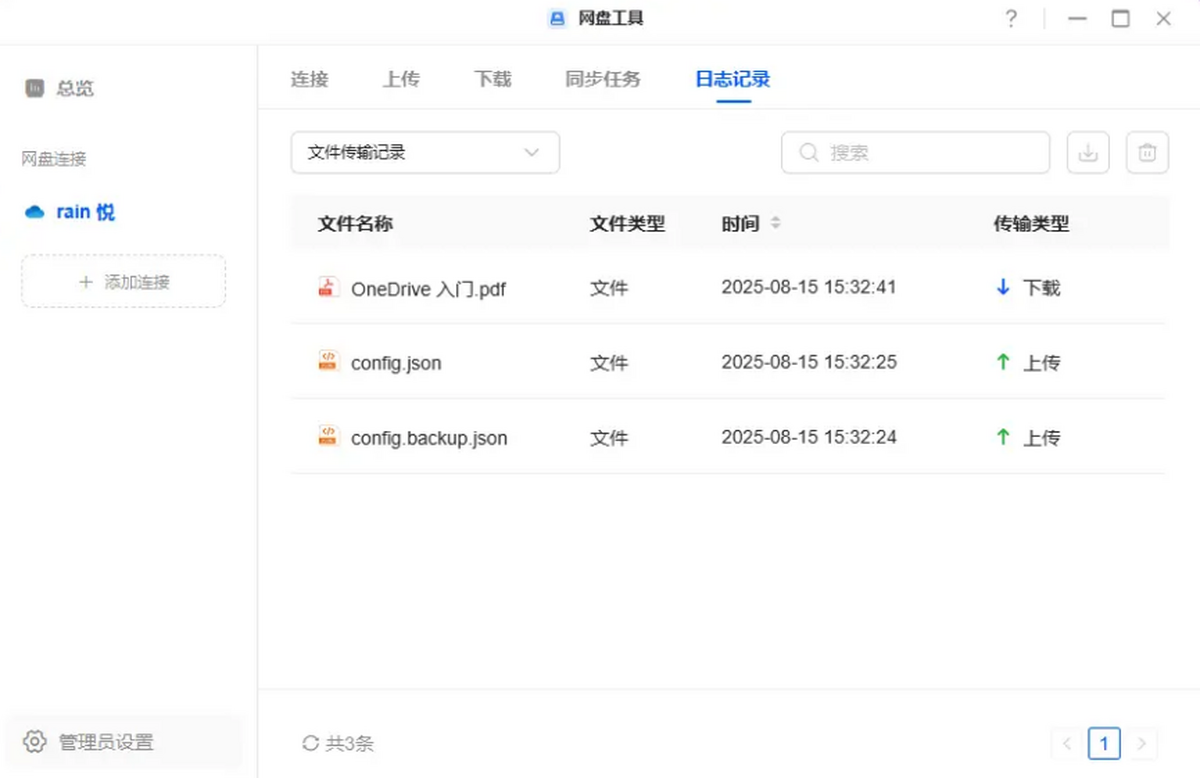Click the trash icon to clear logs
This screenshot has width=1200, height=778.
1147,152
